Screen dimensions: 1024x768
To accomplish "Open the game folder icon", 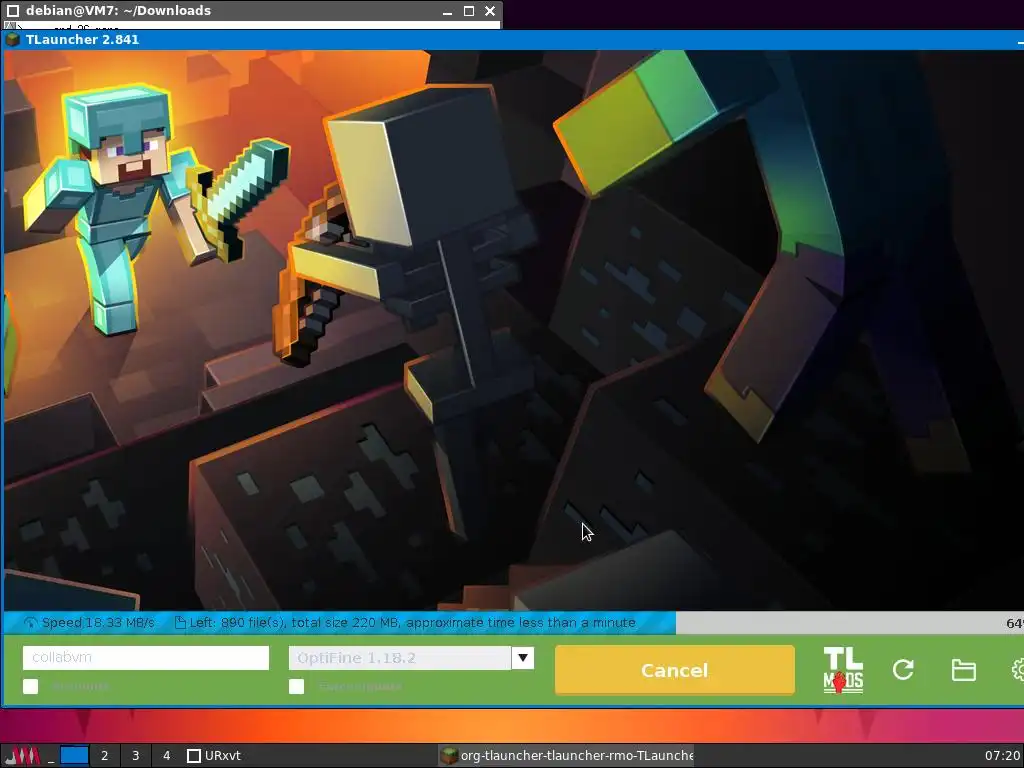I will [x=963, y=670].
